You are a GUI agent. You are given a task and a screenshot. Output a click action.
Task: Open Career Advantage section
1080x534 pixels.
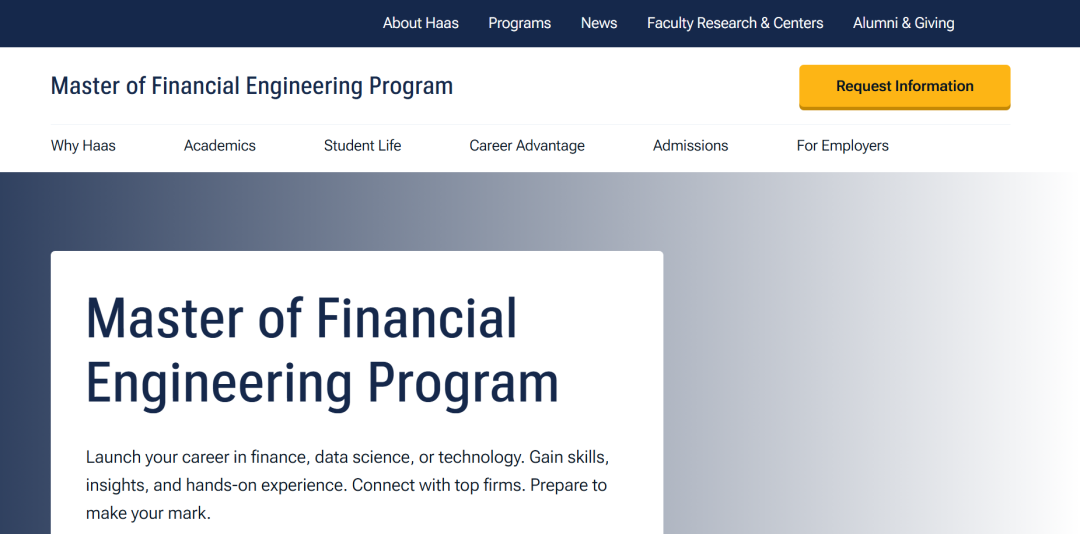pyautogui.click(x=527, y=146)
